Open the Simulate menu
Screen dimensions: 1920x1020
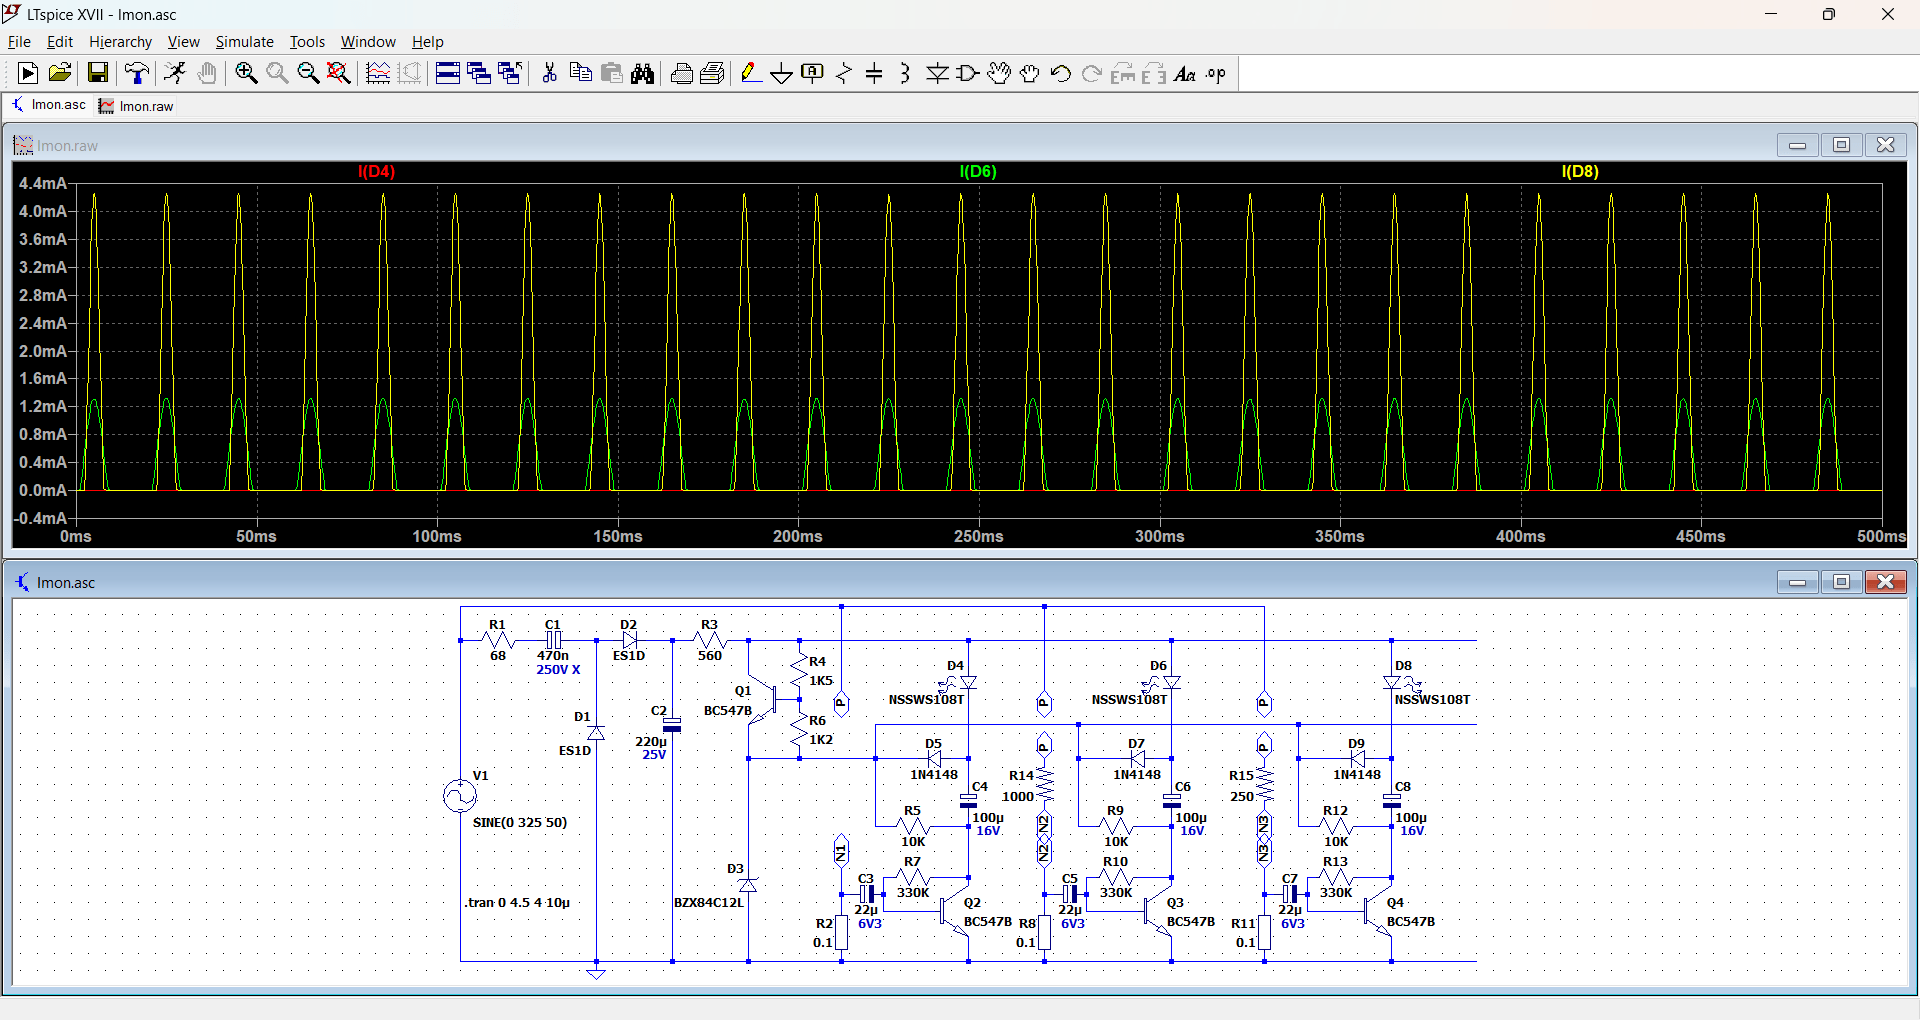click(x=244, y=41)
